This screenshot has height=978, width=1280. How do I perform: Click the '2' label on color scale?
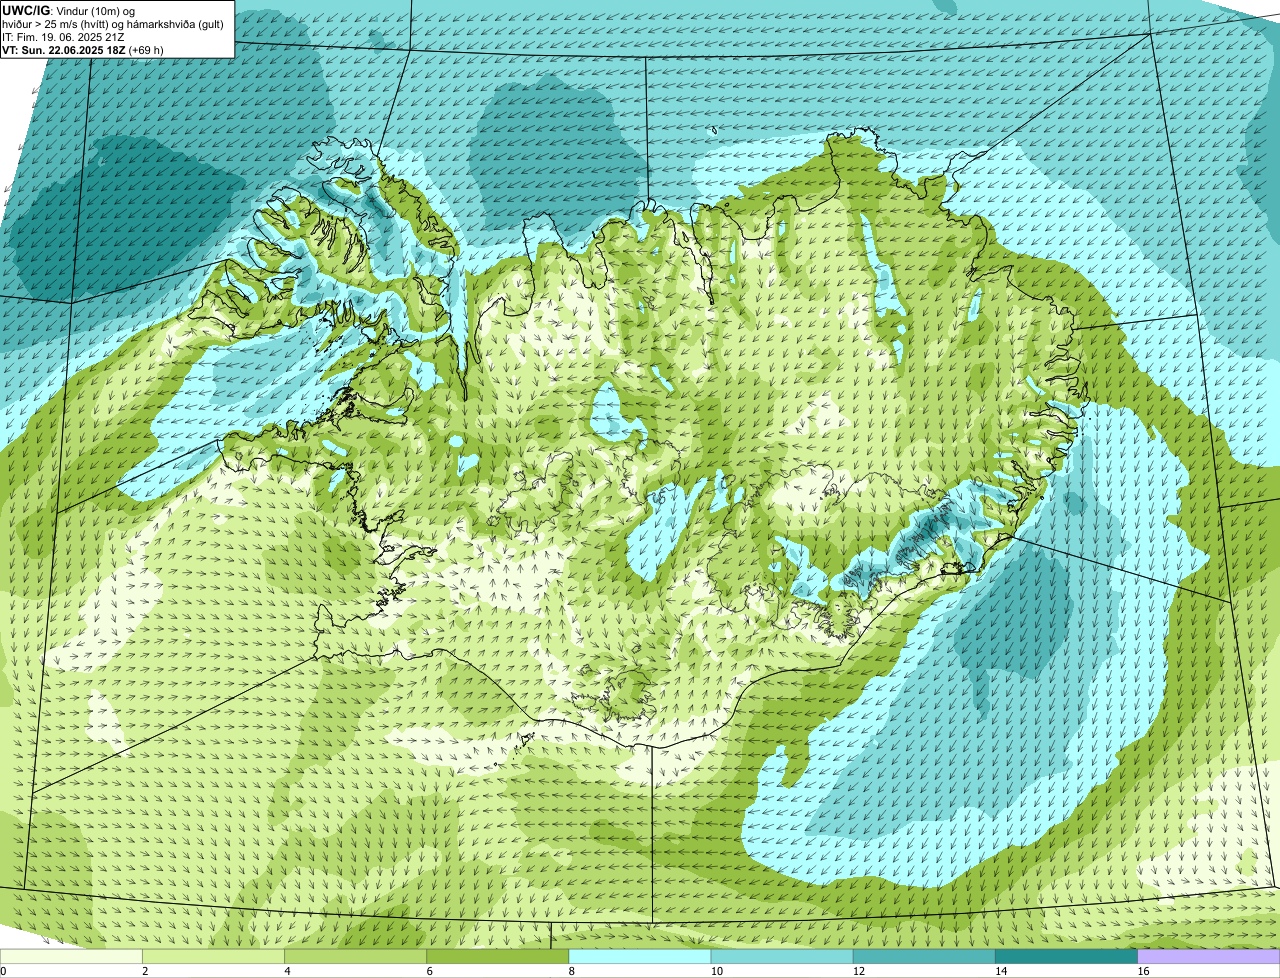(x=145, y=971)
